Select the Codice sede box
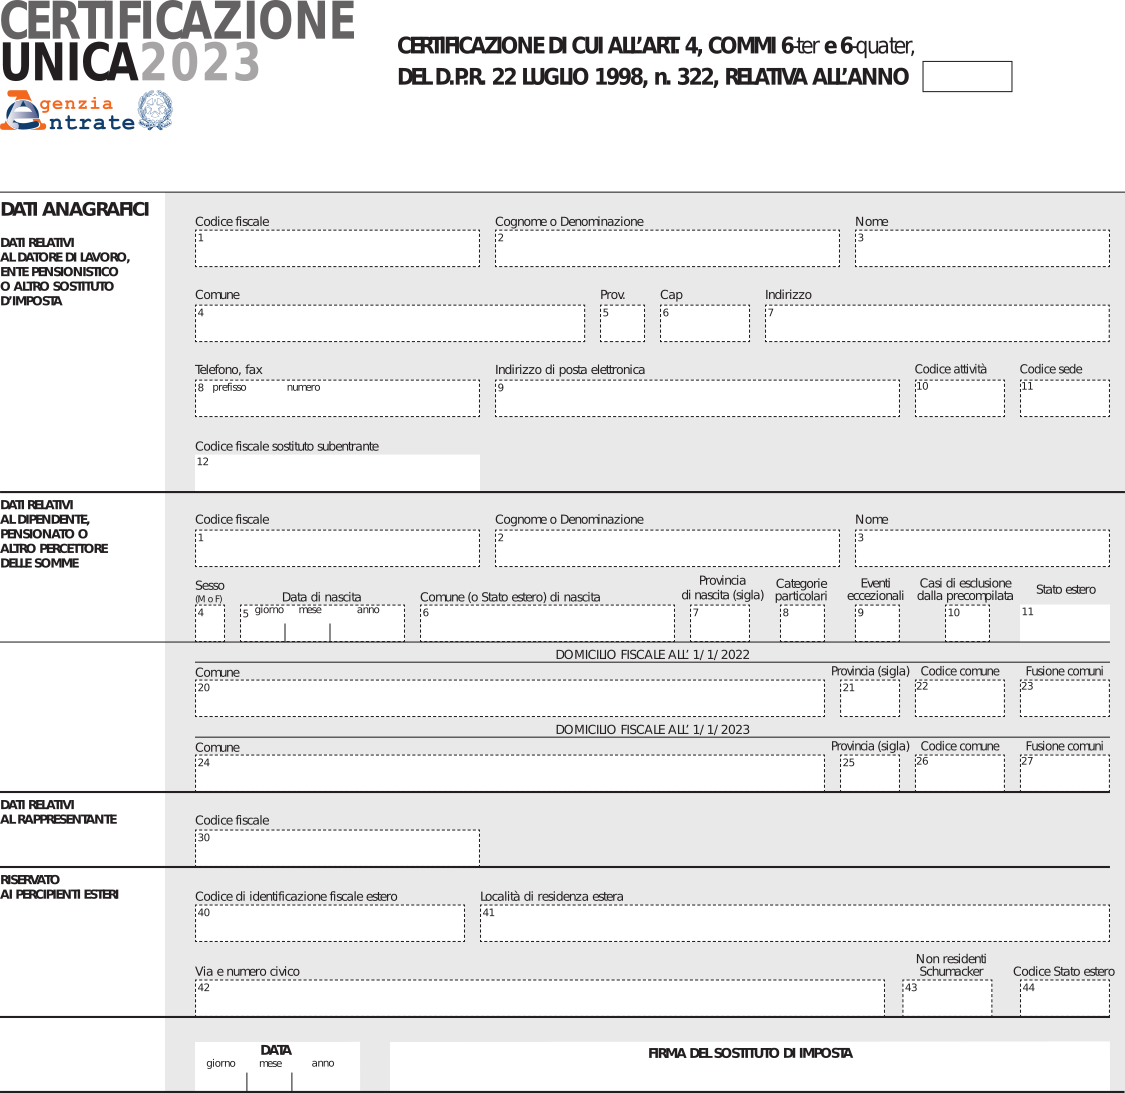Viewport: 1125px width, 1093px height. (x=1064, y=398)
